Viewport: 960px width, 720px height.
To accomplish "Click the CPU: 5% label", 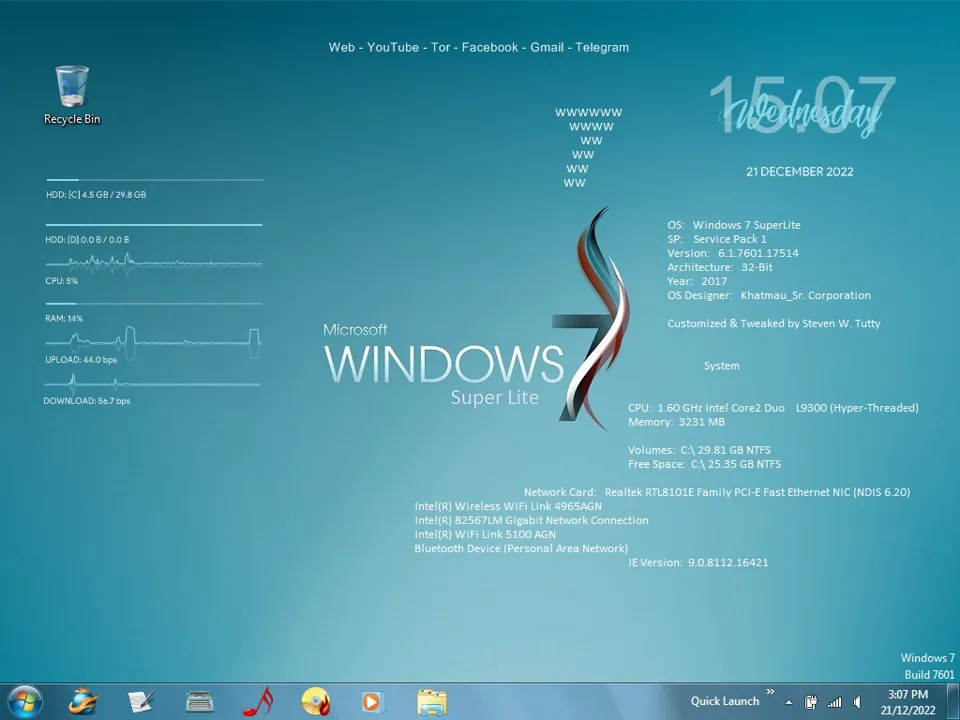I will pyautogui.click(x=61, y=281).
